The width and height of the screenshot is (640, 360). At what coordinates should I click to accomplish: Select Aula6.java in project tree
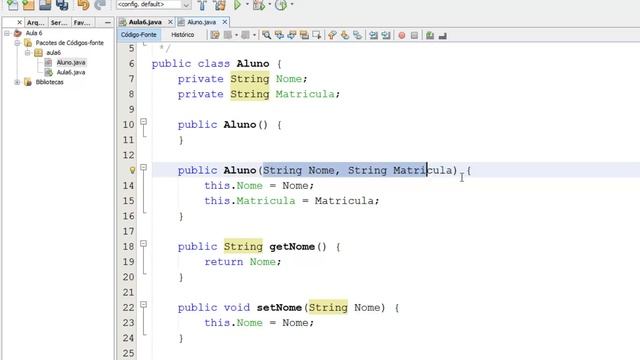71,72
